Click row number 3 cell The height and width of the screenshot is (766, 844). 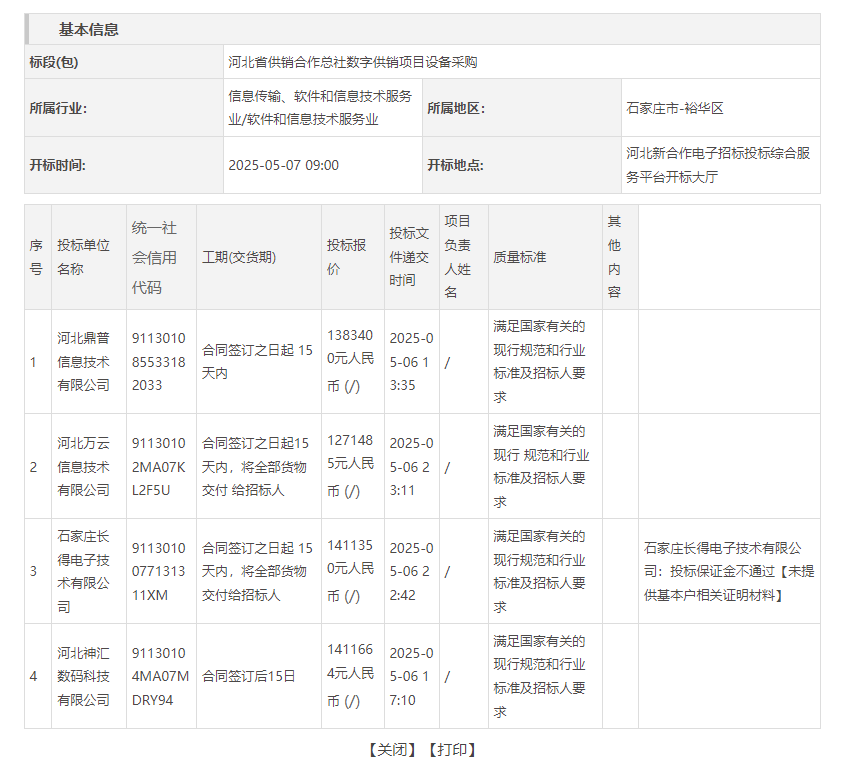pyautogui.click(x=38, y=572)
